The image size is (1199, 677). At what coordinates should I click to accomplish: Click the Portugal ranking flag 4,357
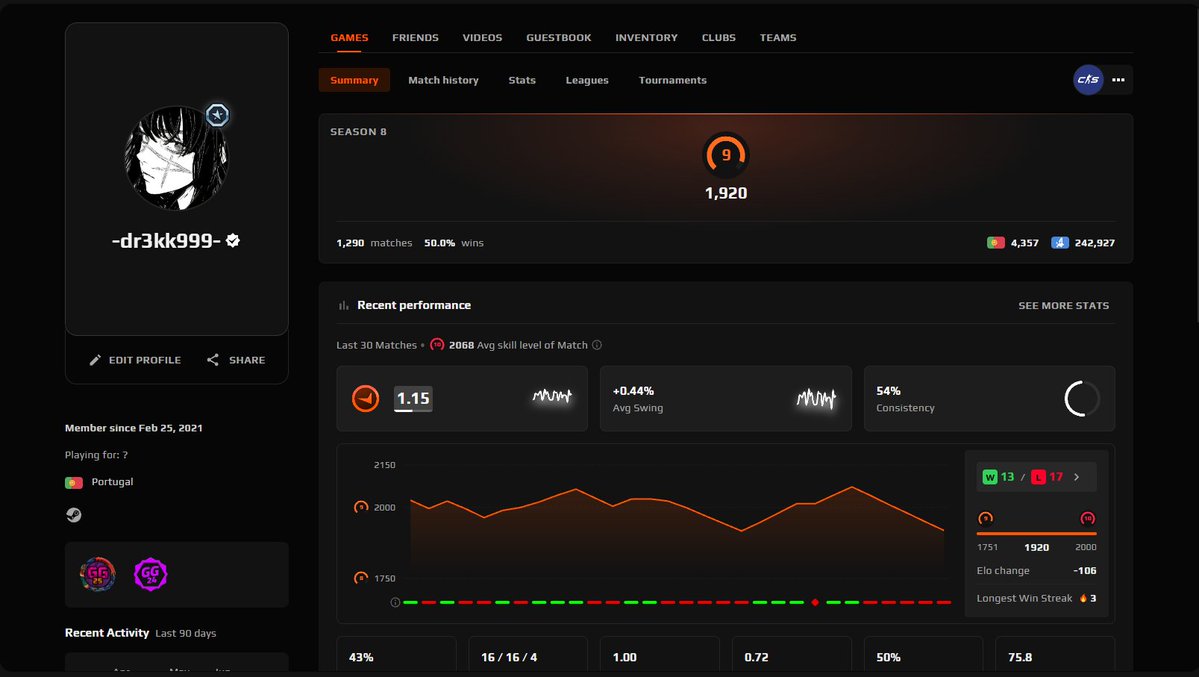point(996,242)
